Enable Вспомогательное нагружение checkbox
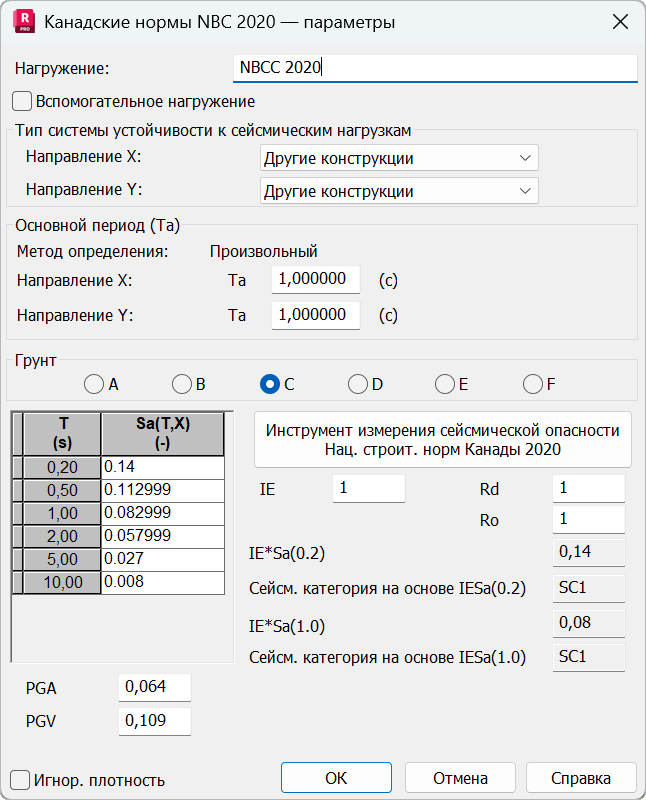 click(22, 101)
